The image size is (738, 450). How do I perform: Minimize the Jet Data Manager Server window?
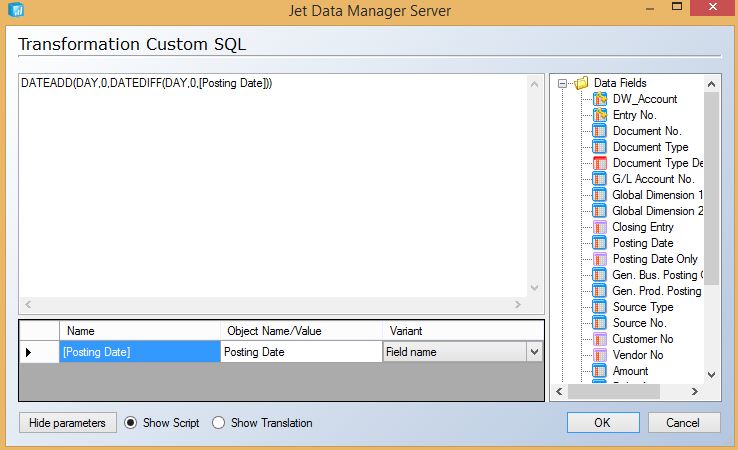click(650, 8)
